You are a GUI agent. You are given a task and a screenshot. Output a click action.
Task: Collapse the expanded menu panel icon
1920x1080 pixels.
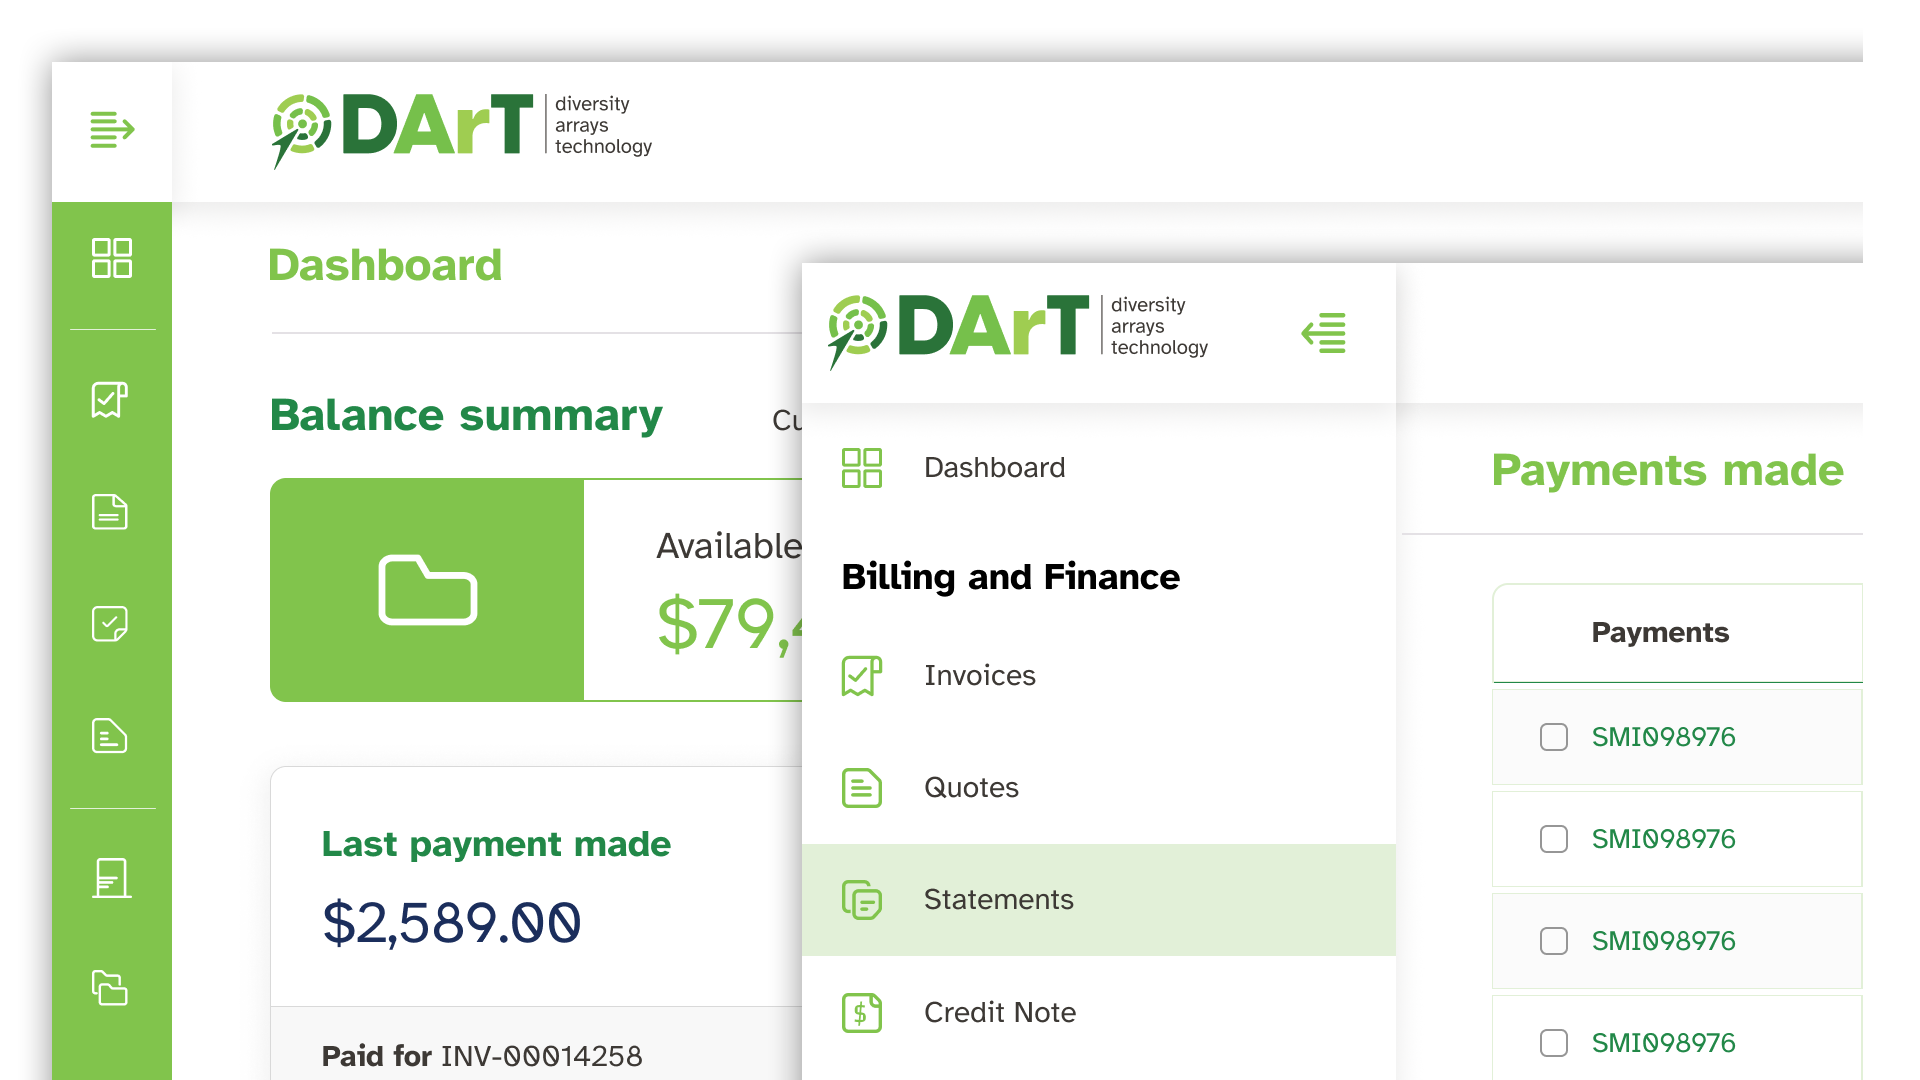(1324, 333)
